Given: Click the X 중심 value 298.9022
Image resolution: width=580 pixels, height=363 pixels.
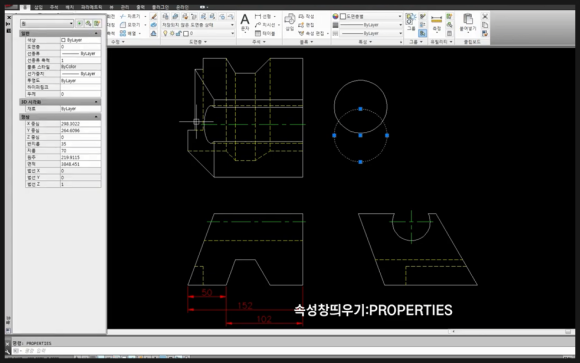Looking at the screenshot, I should 80,124.
